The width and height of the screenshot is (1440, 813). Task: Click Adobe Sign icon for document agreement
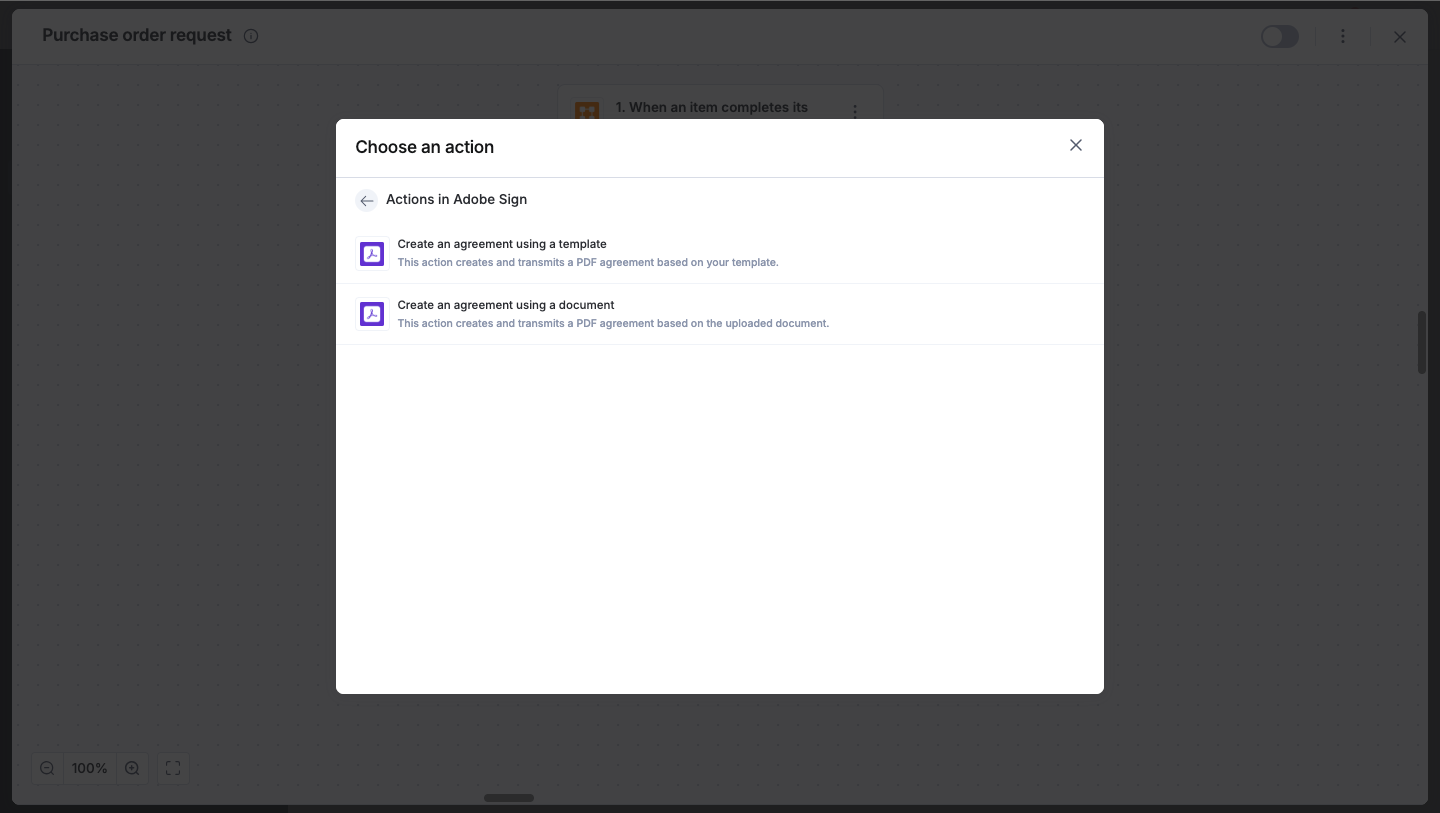372,314
